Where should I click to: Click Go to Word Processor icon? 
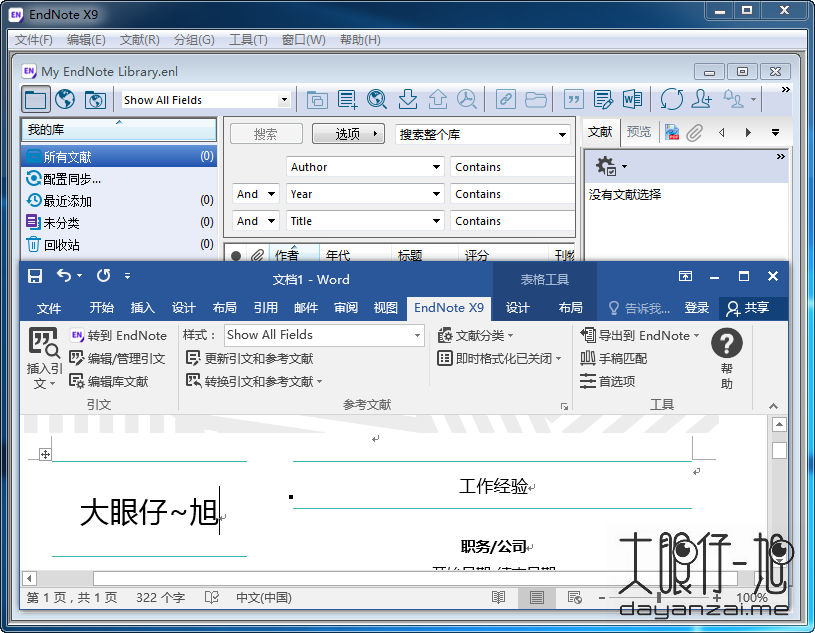pos(632,99)
